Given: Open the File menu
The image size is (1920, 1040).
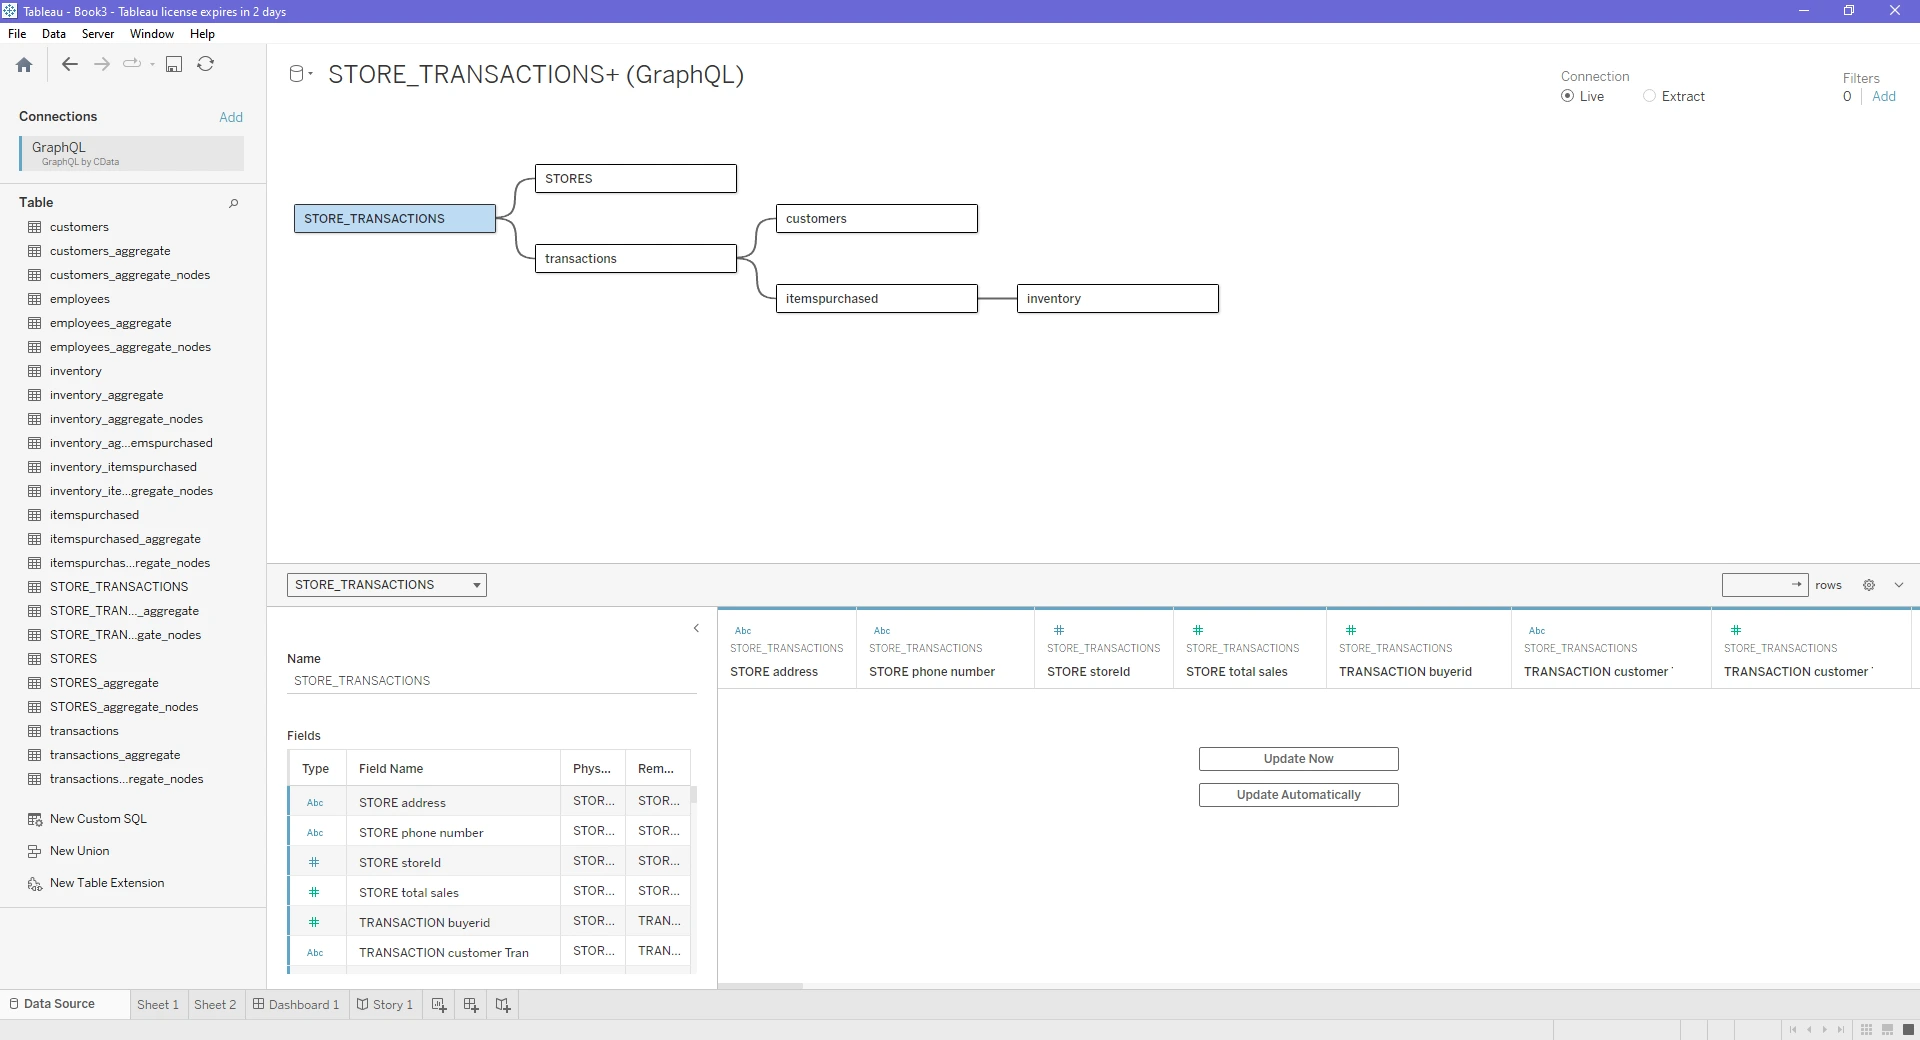Looking at the screenshot, I should click(17, 34).
